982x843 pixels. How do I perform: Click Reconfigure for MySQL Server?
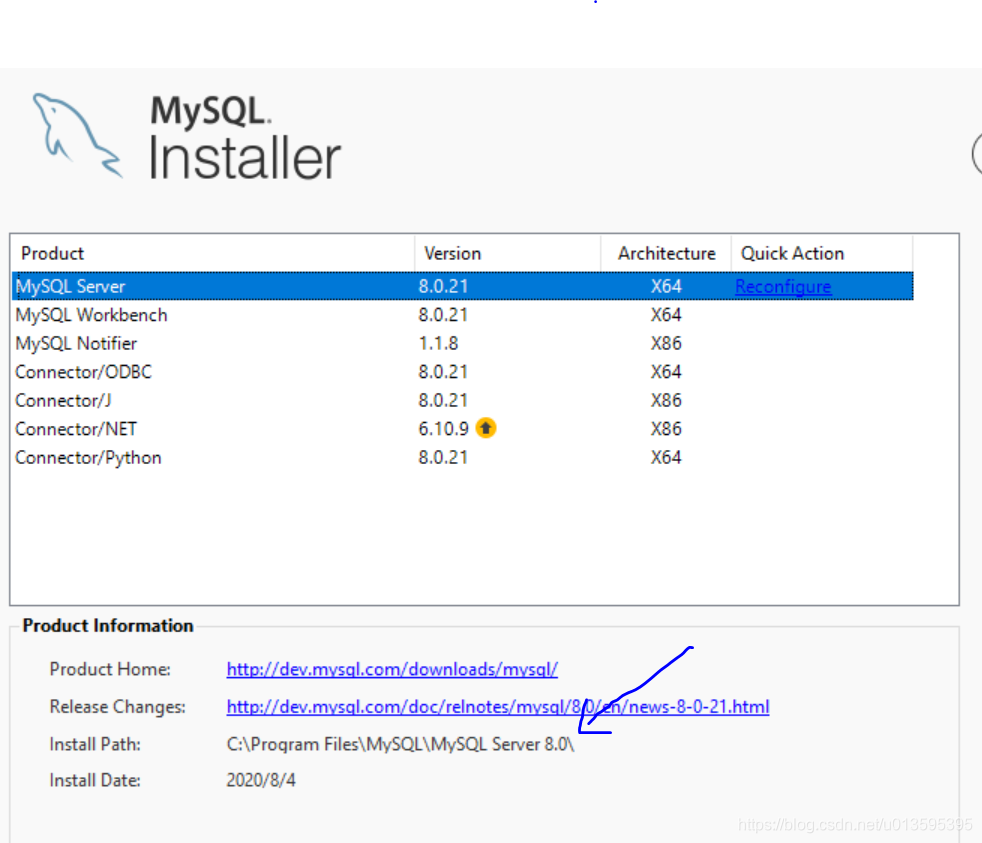click(783, 286)
